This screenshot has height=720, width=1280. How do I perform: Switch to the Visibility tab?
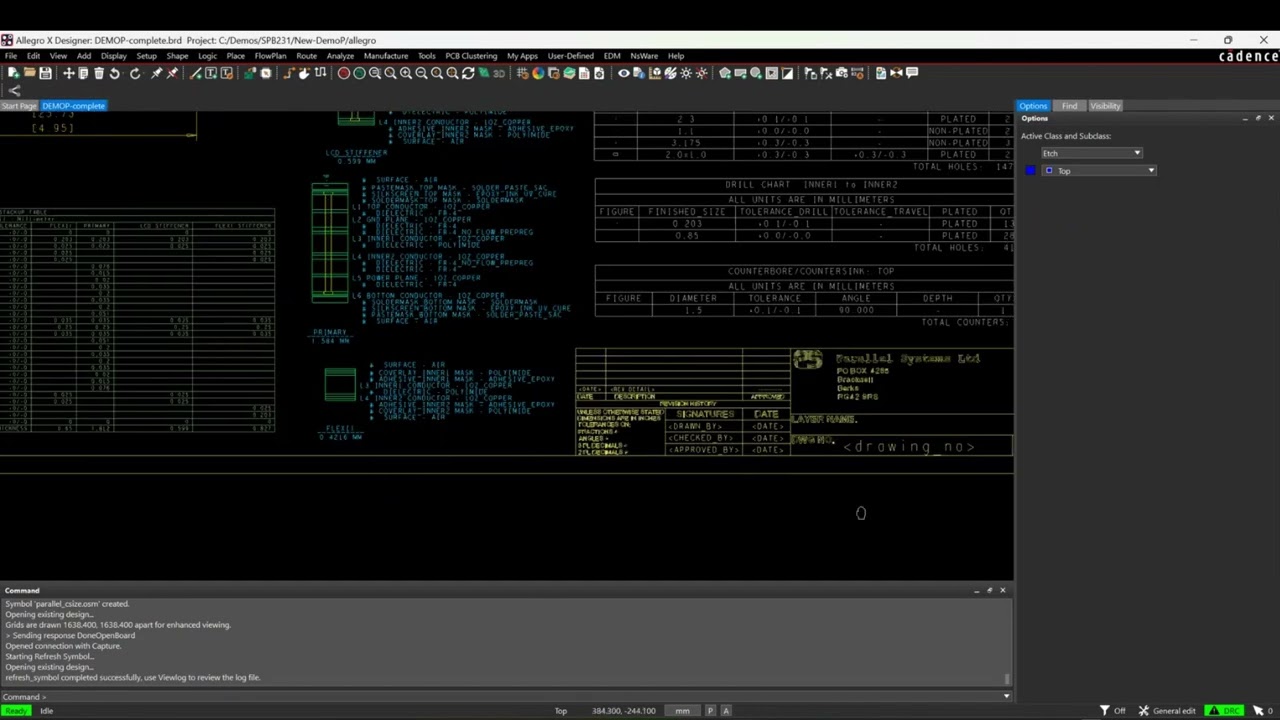(1105, 106)
